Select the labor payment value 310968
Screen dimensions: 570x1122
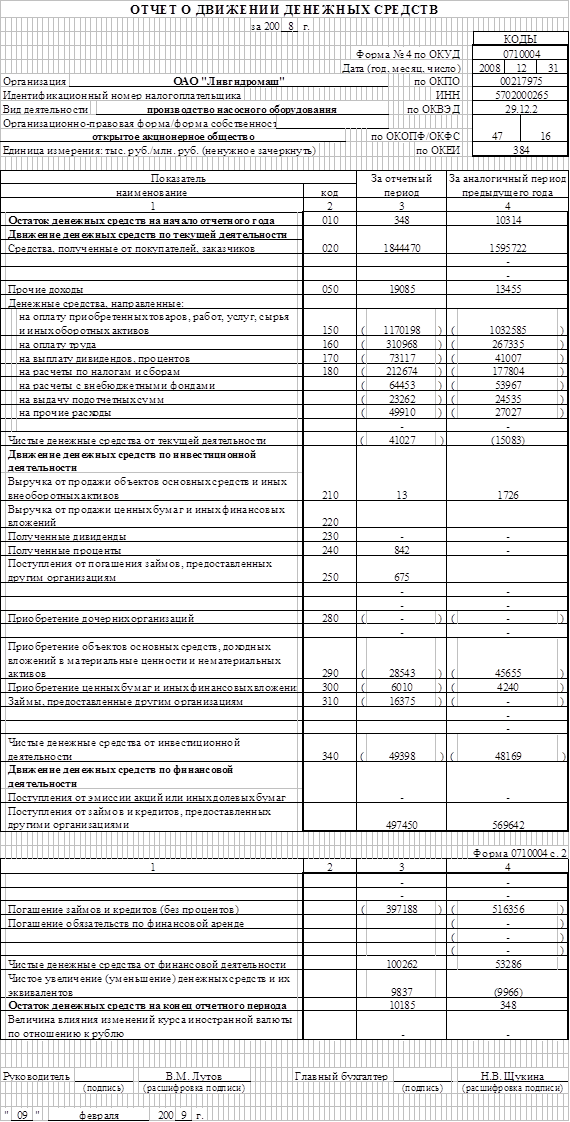pos(401,344)
